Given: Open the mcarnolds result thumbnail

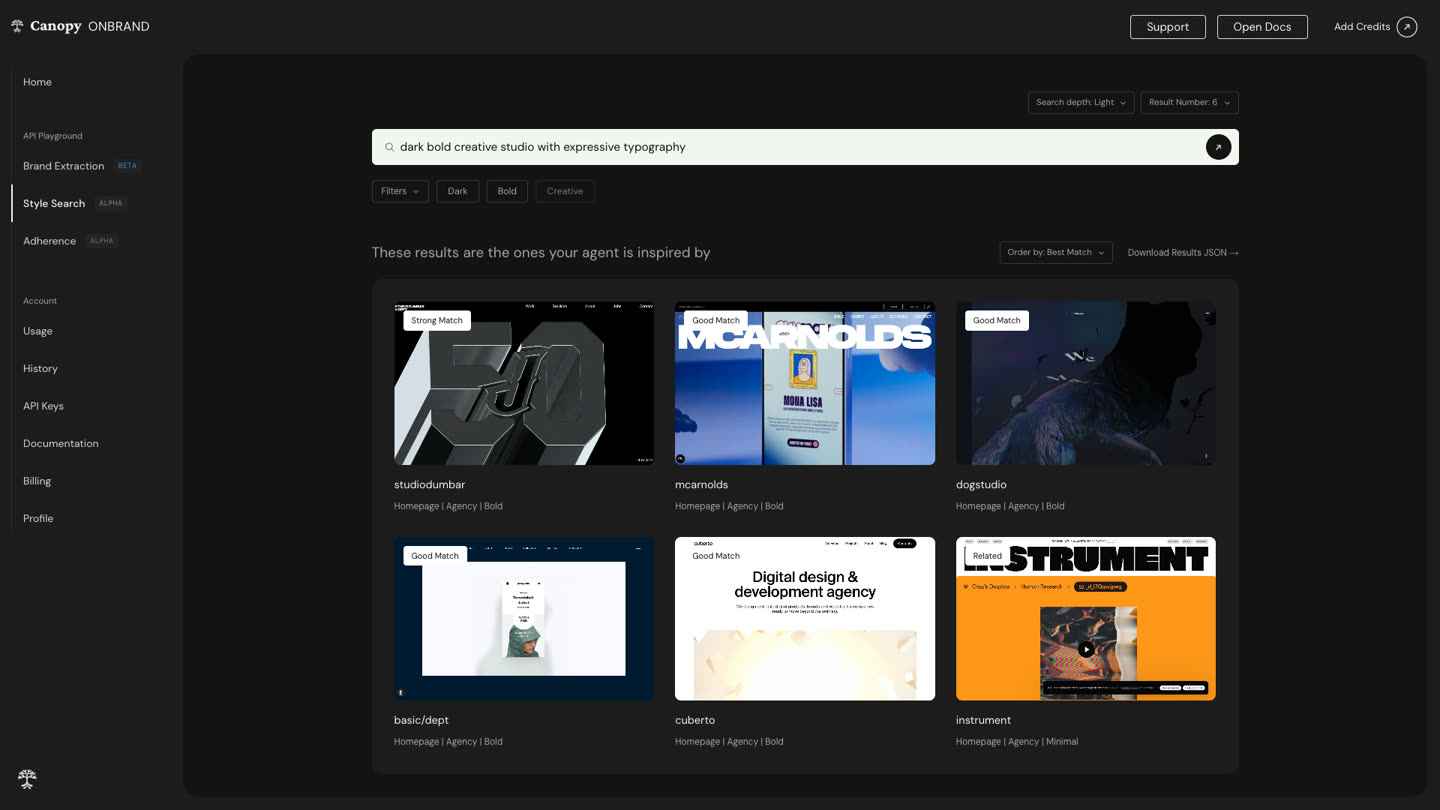Looking at the screenshot, I should (805, 383).
